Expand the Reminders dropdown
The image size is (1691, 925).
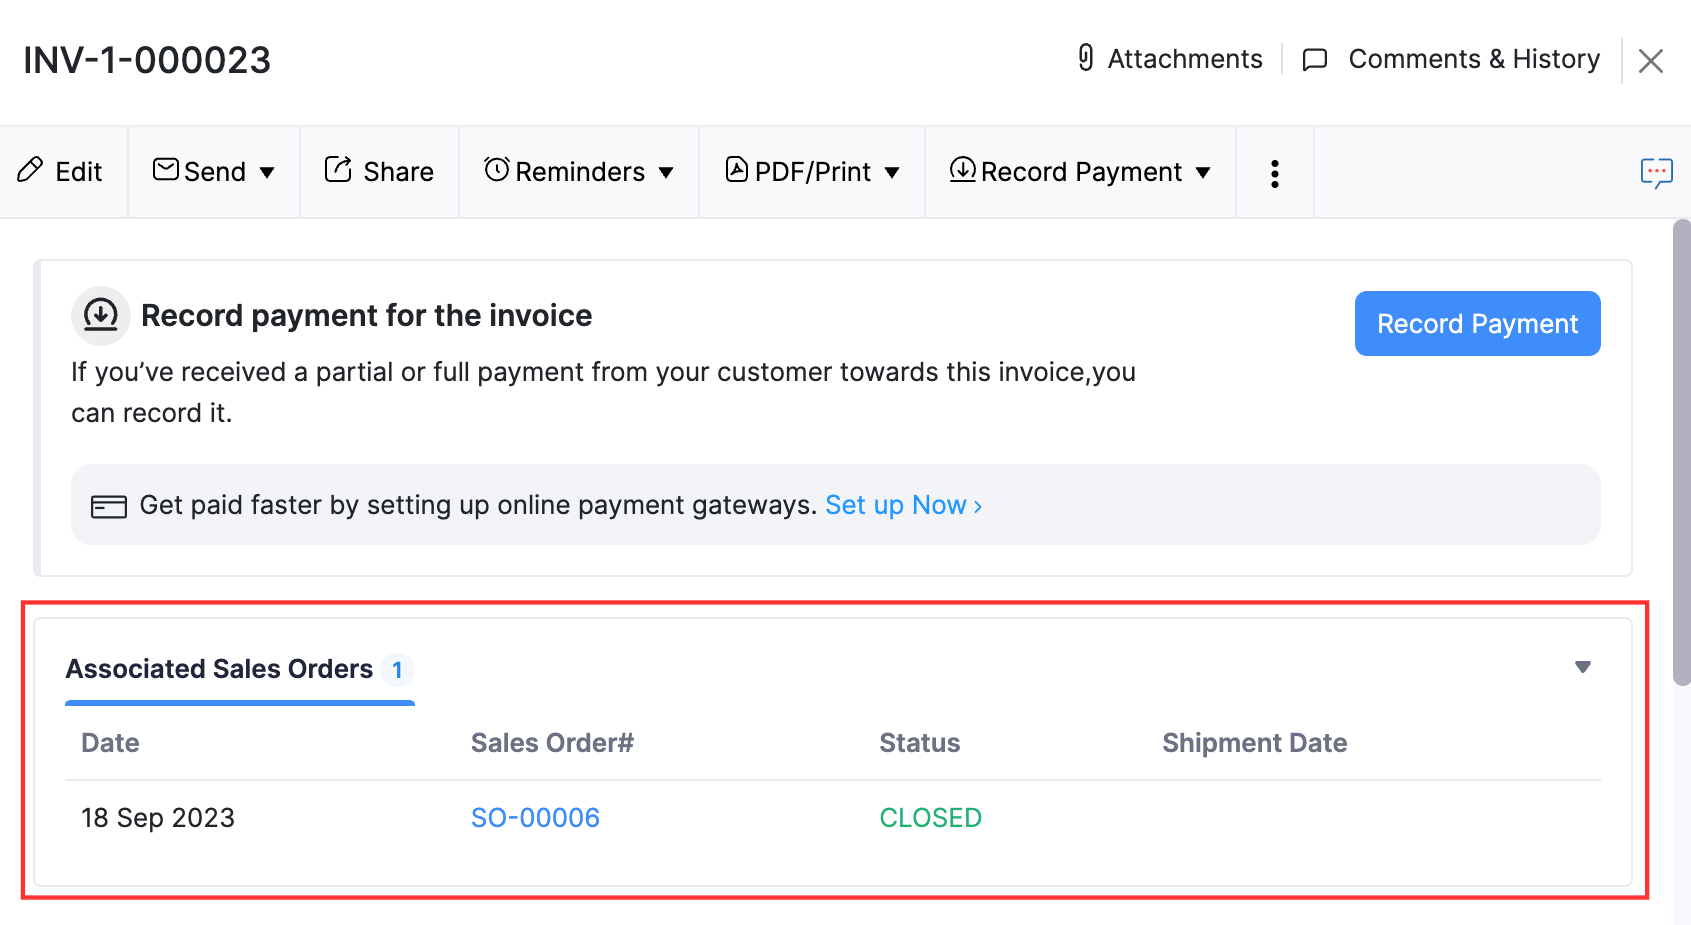click(578, 172)
